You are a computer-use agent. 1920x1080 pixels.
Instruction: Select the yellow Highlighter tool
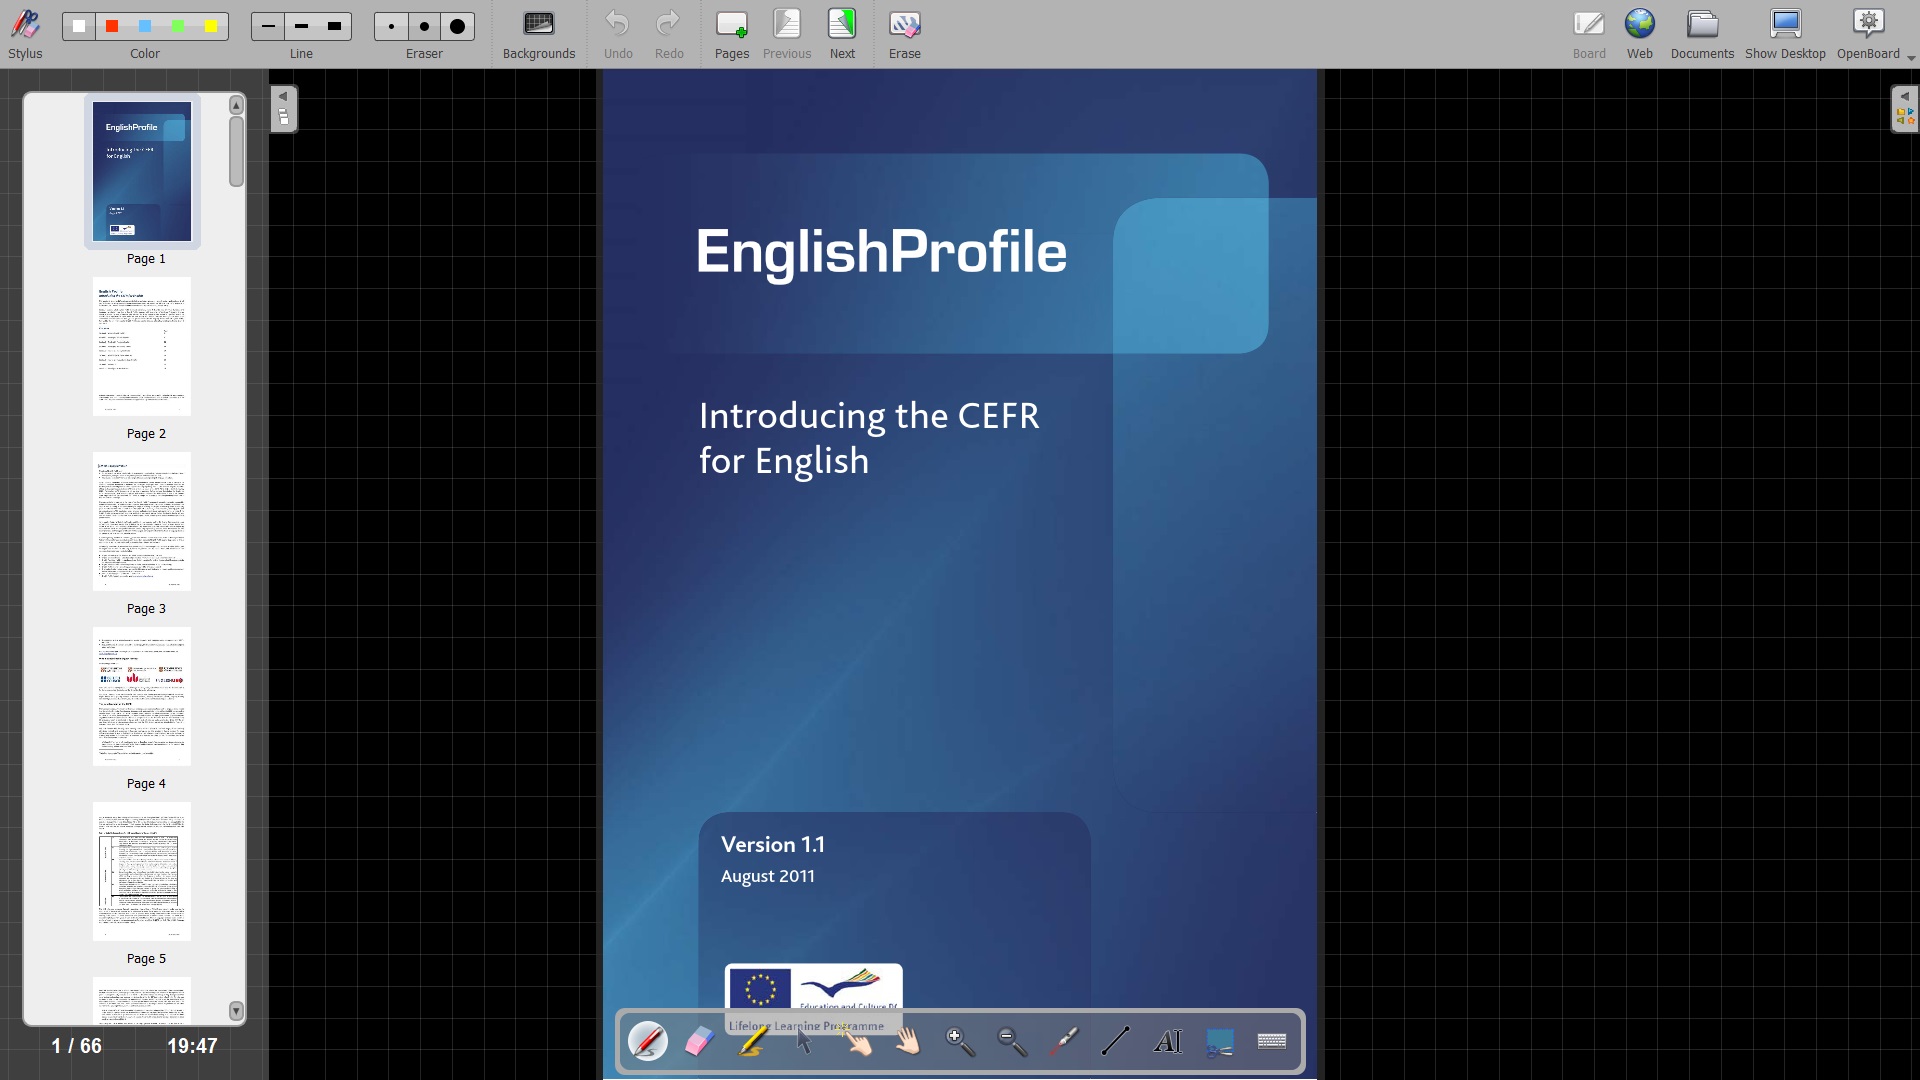pos(753,1042)
